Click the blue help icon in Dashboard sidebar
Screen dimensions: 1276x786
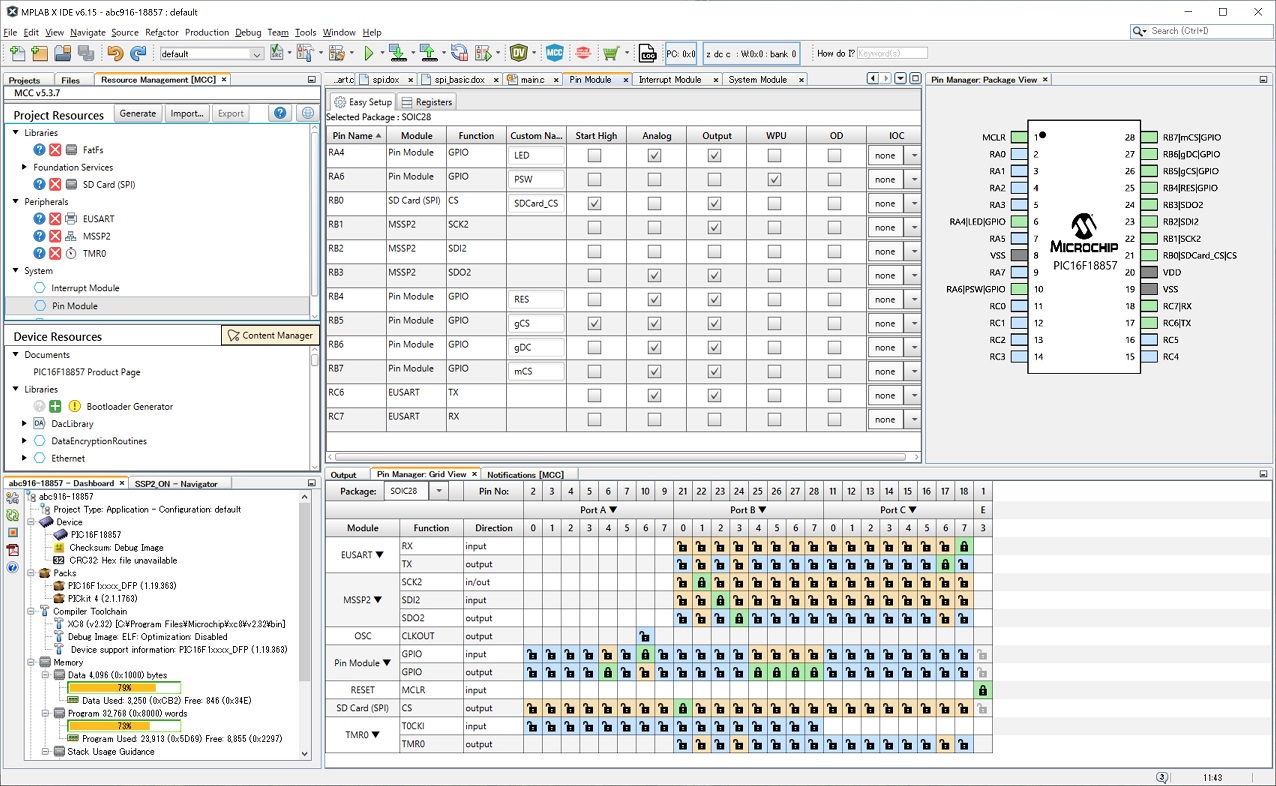(12, 567)
